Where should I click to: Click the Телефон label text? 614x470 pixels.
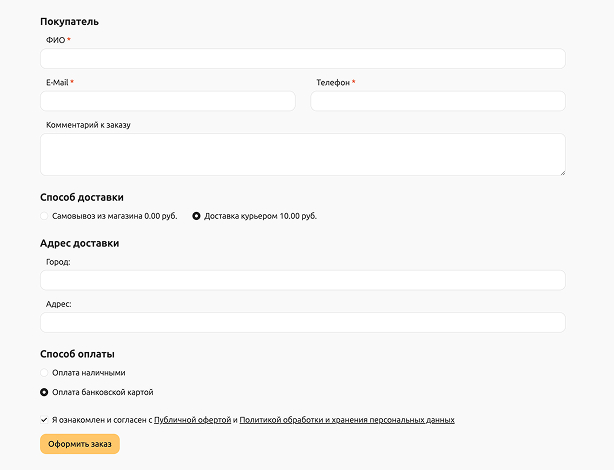[x=333, y=83]
